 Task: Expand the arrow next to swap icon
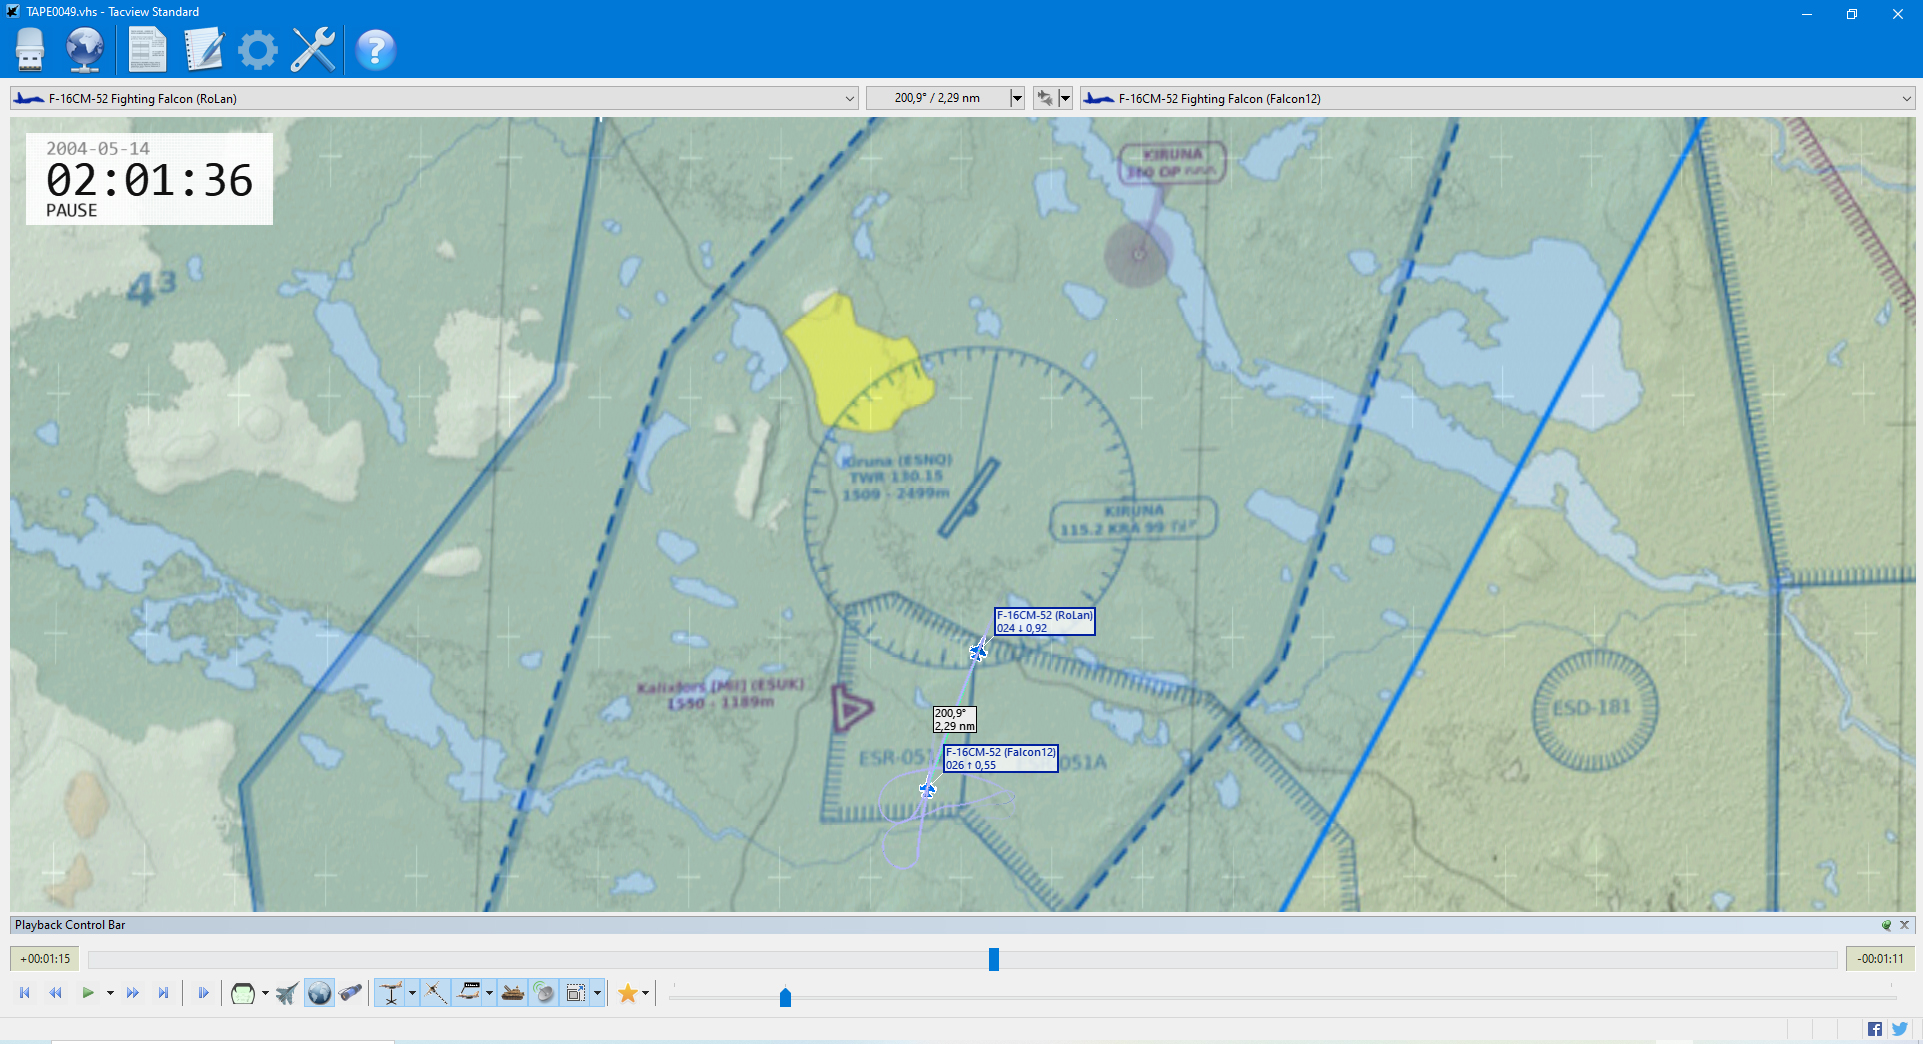1065,98
